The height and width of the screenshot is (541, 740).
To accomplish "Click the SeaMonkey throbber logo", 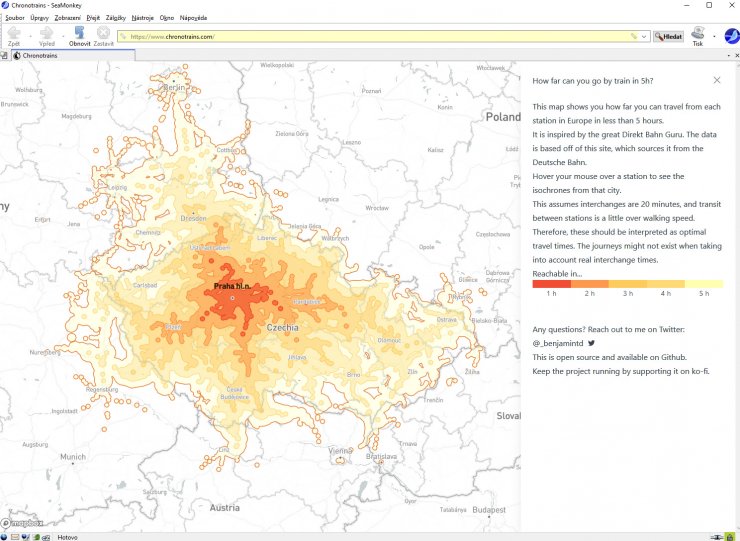I will (x=732, y=36).
